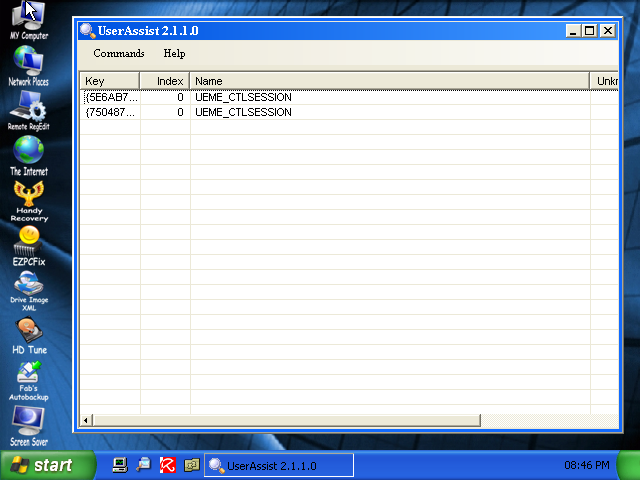
Task: Open the Help menu
Action: pyautogui.click(x=174, y=54)
